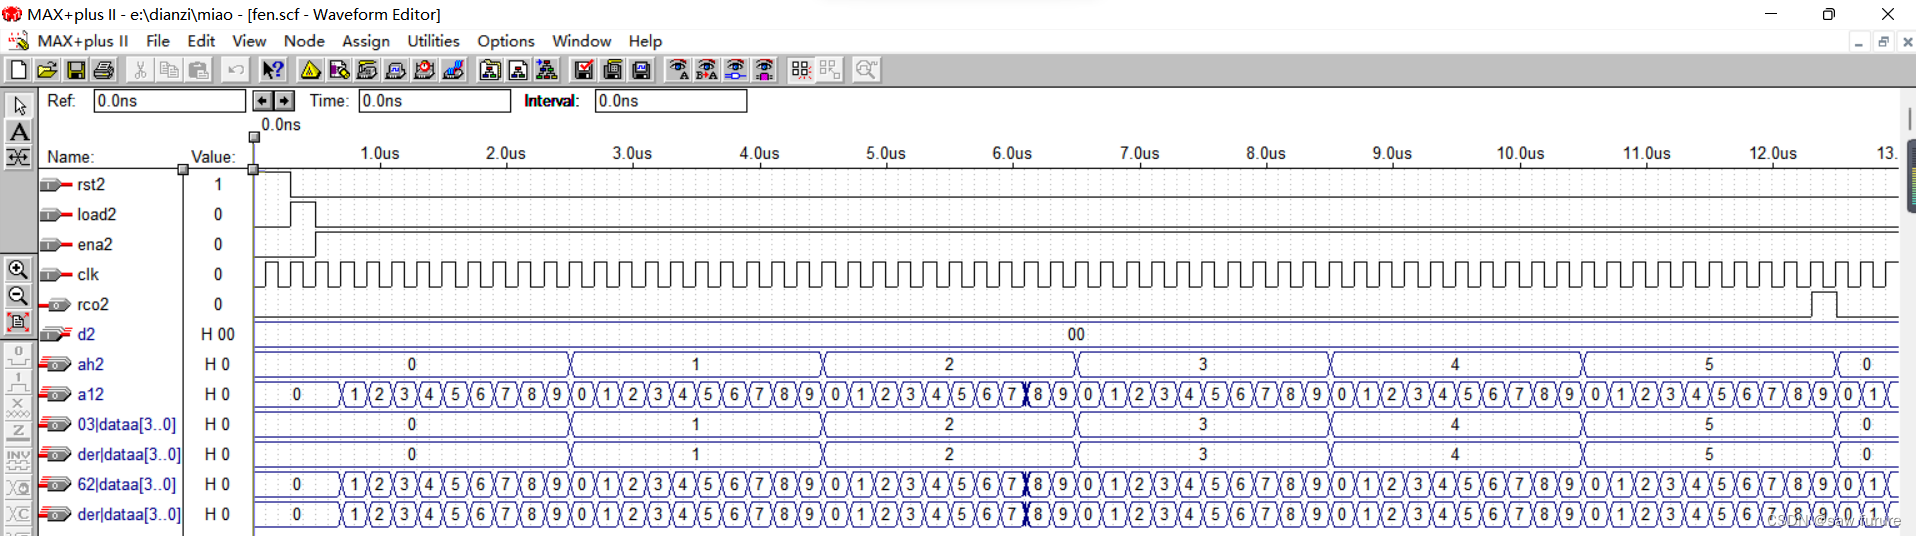The height and width of the screenshot is (536, 1916).
Task: Open a file using the folder icon
Action: point(47,70)
